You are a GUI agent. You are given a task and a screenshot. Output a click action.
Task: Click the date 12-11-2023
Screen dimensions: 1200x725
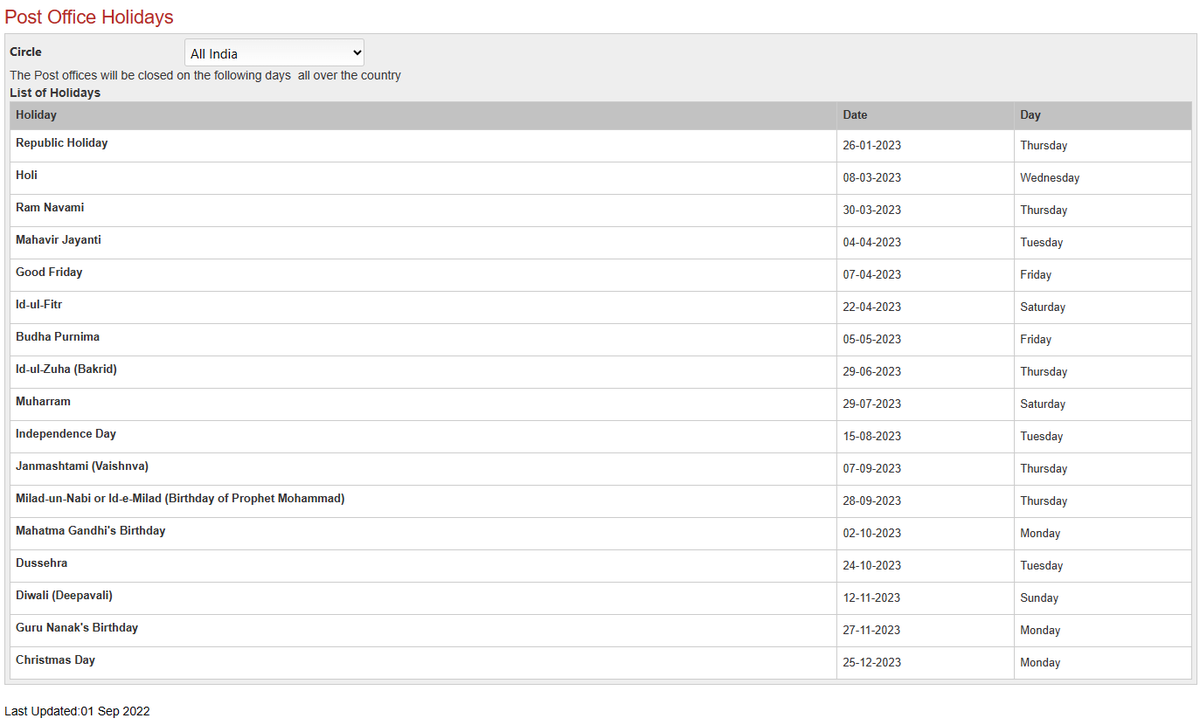[872, 598]
